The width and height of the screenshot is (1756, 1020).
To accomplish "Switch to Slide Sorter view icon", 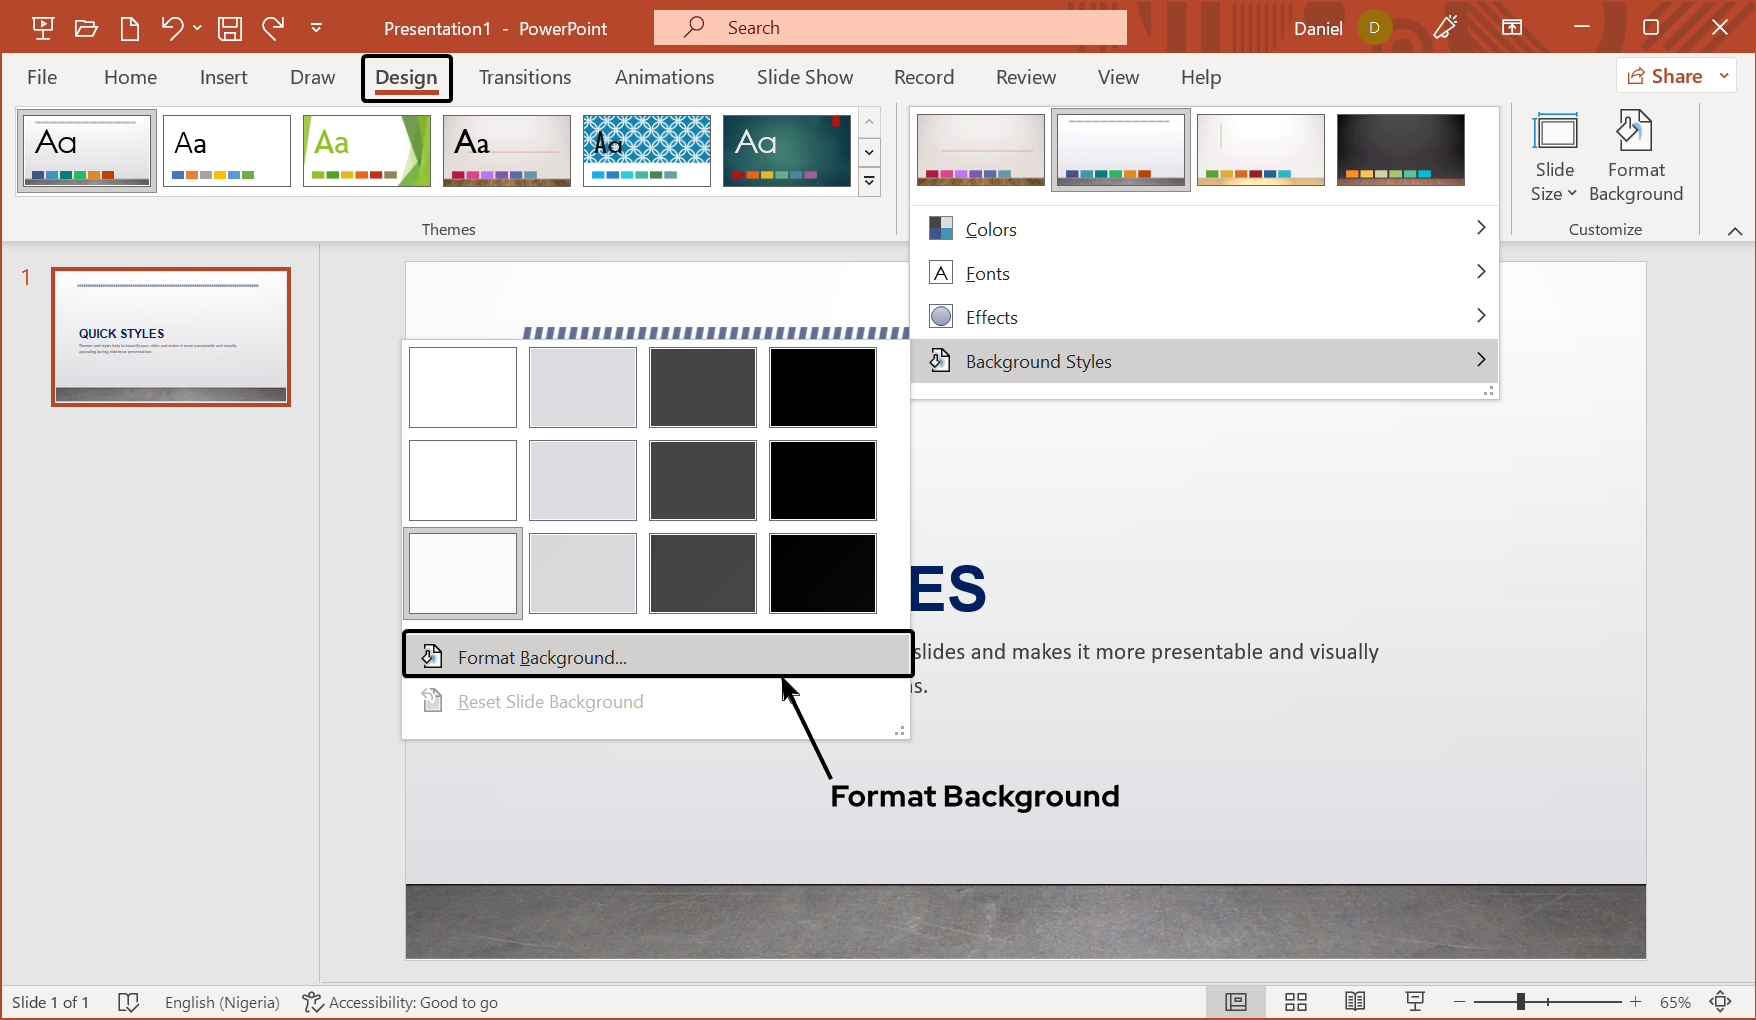I will point(1296,1002).
